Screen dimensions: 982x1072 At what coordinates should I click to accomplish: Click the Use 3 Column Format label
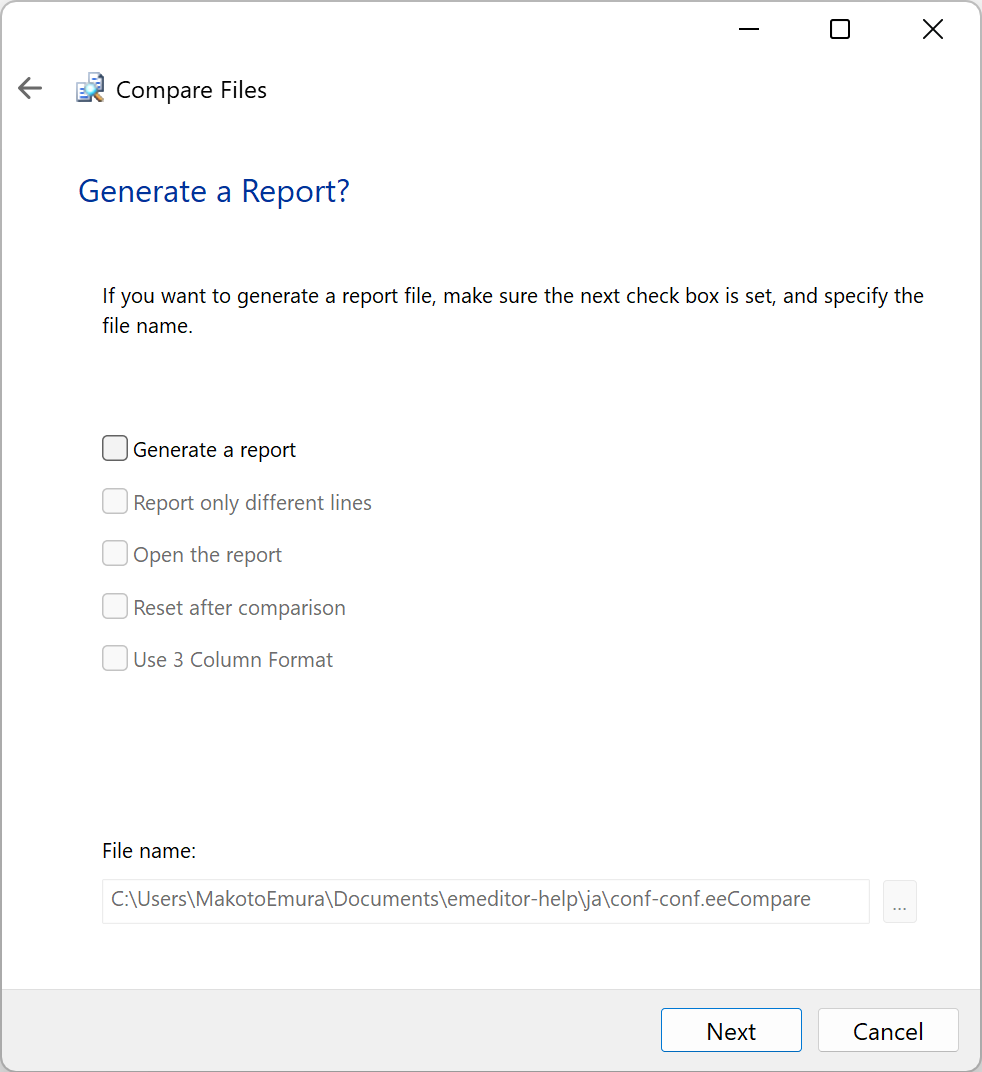click(x=233, y=660)
